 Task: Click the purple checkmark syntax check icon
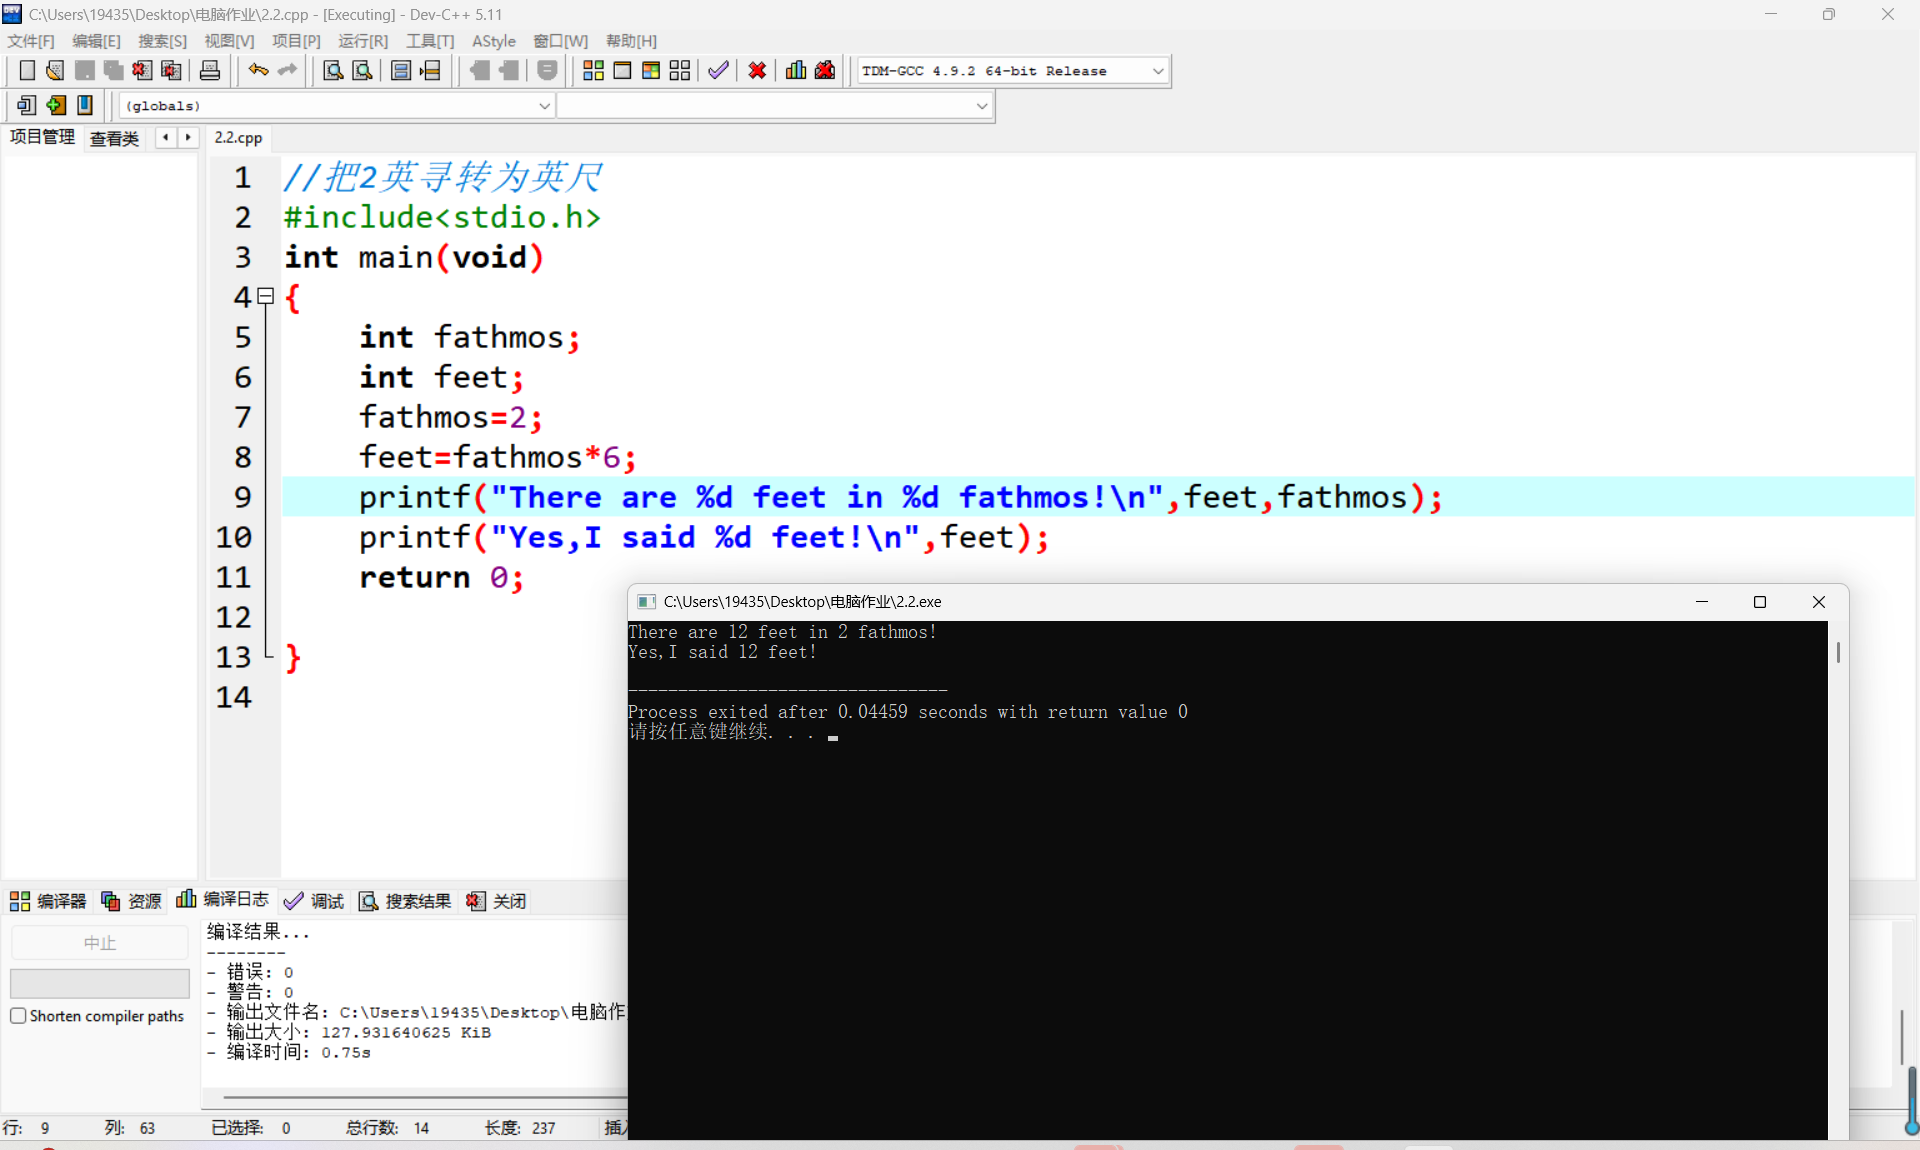pos(718,70)
